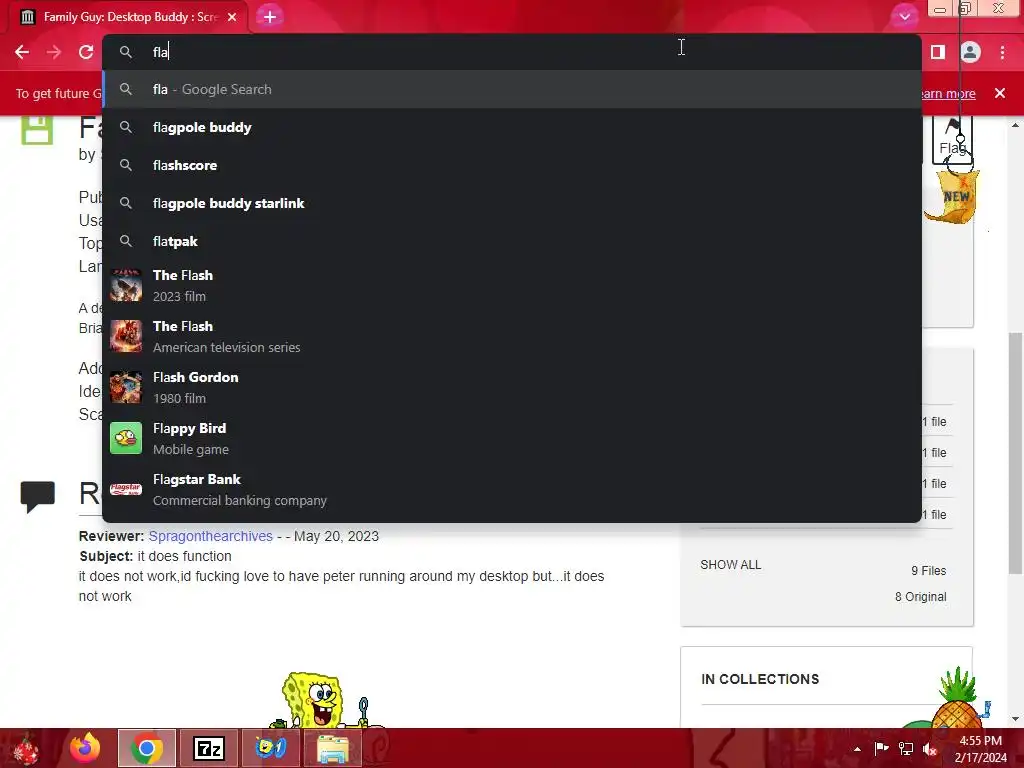Click the green floppy disk software icon

[x=37, y=129]
